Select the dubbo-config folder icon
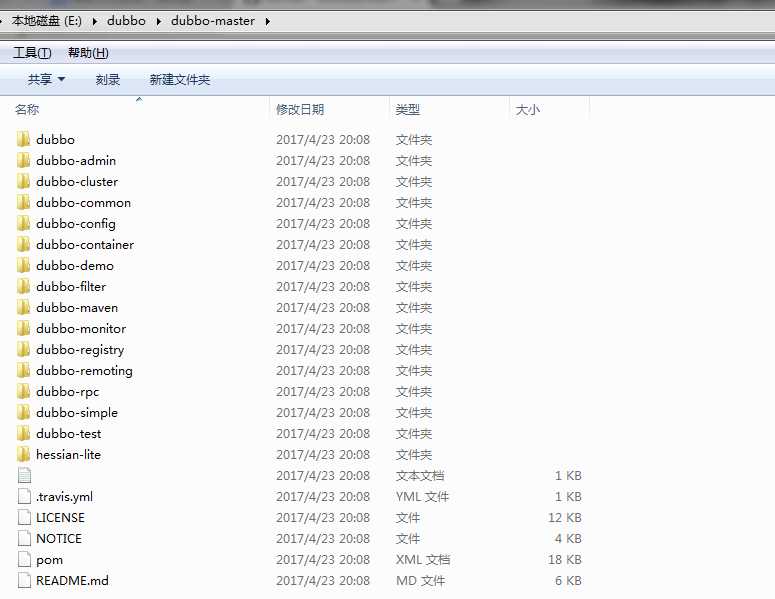The image size is (775, 599). 23,223
